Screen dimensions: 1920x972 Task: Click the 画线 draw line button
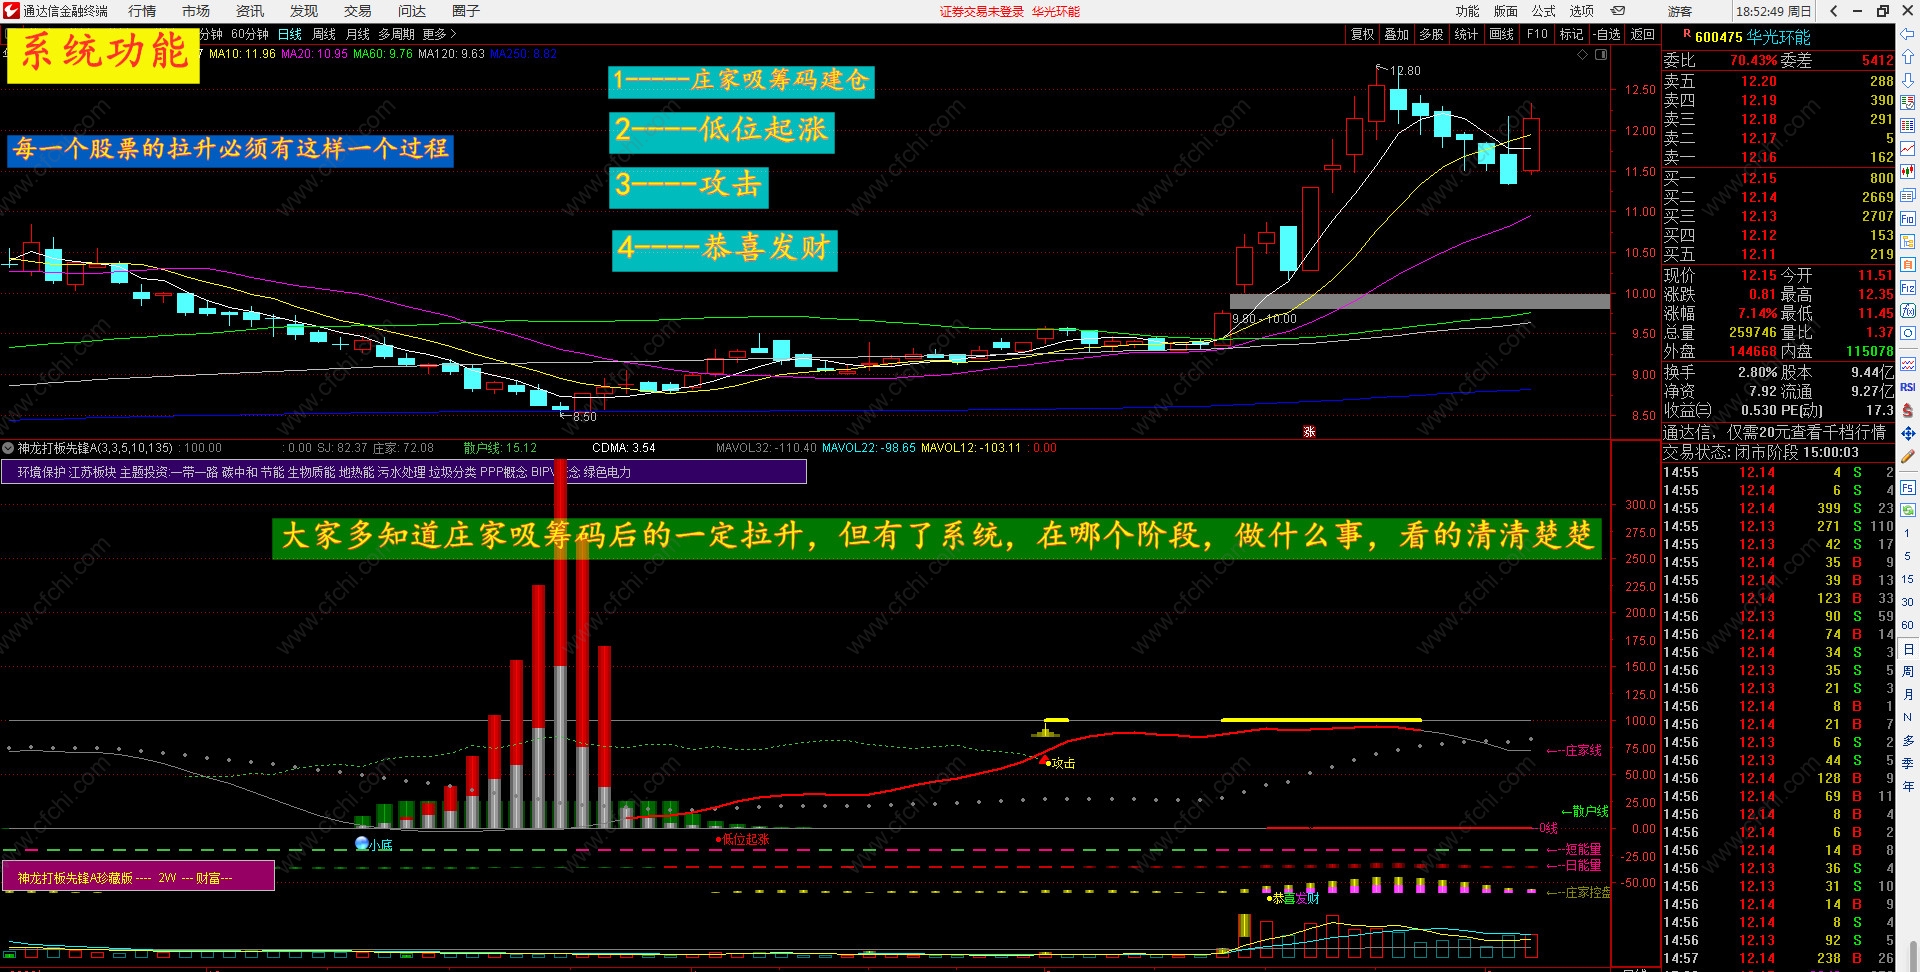pos(1501,34)
